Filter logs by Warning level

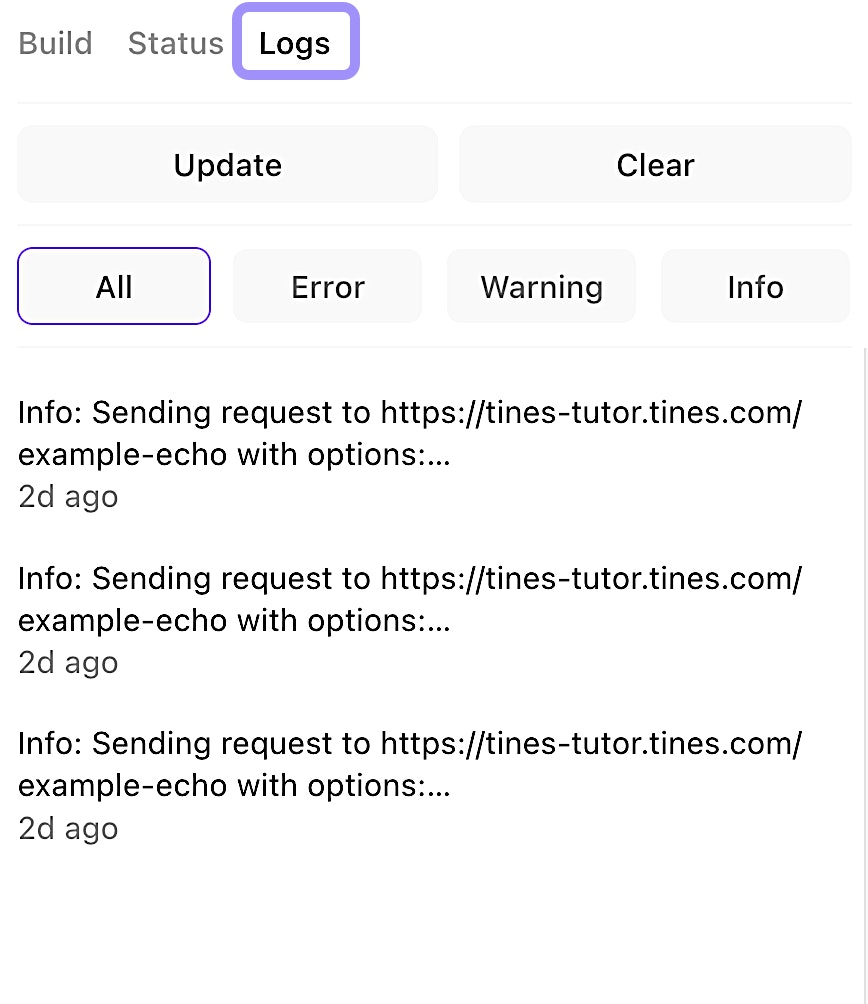[x=541, y=287]
